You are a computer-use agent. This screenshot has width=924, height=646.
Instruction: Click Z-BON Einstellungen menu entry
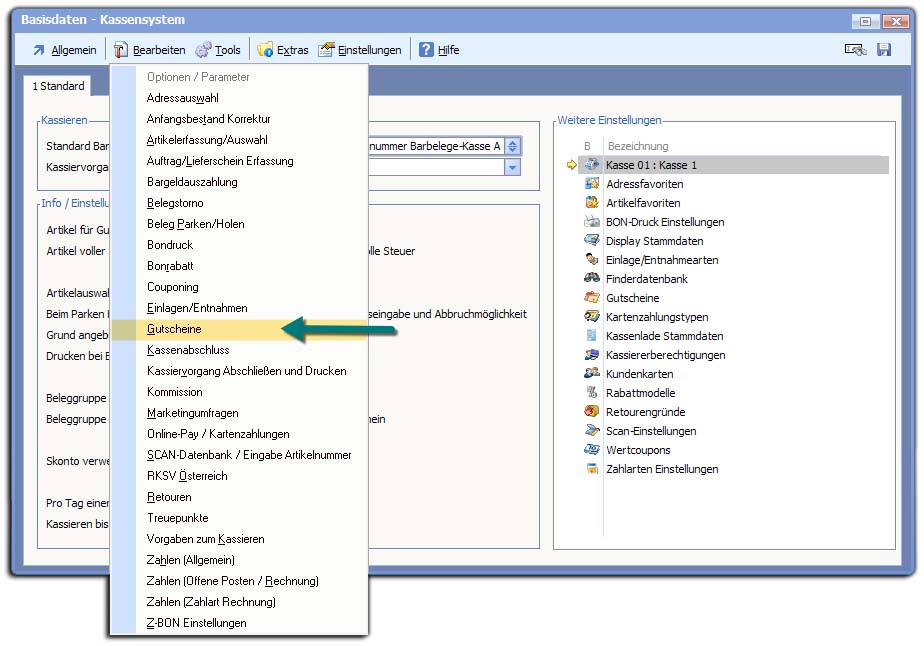pos(196,623)
